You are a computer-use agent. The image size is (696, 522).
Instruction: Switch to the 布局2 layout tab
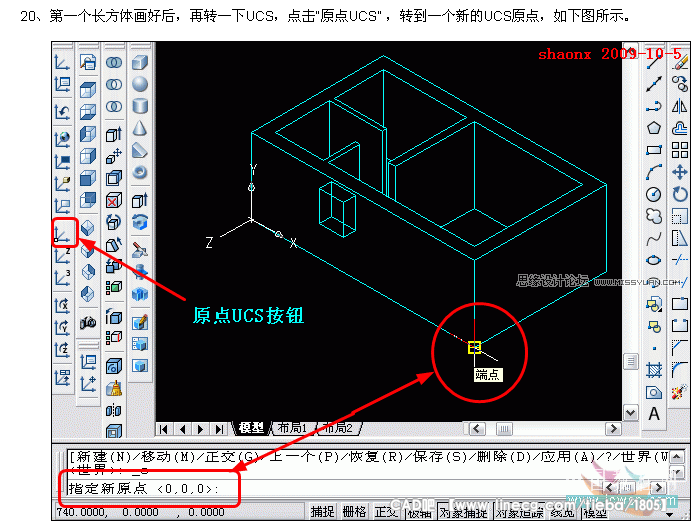click(x=338, y=428)
